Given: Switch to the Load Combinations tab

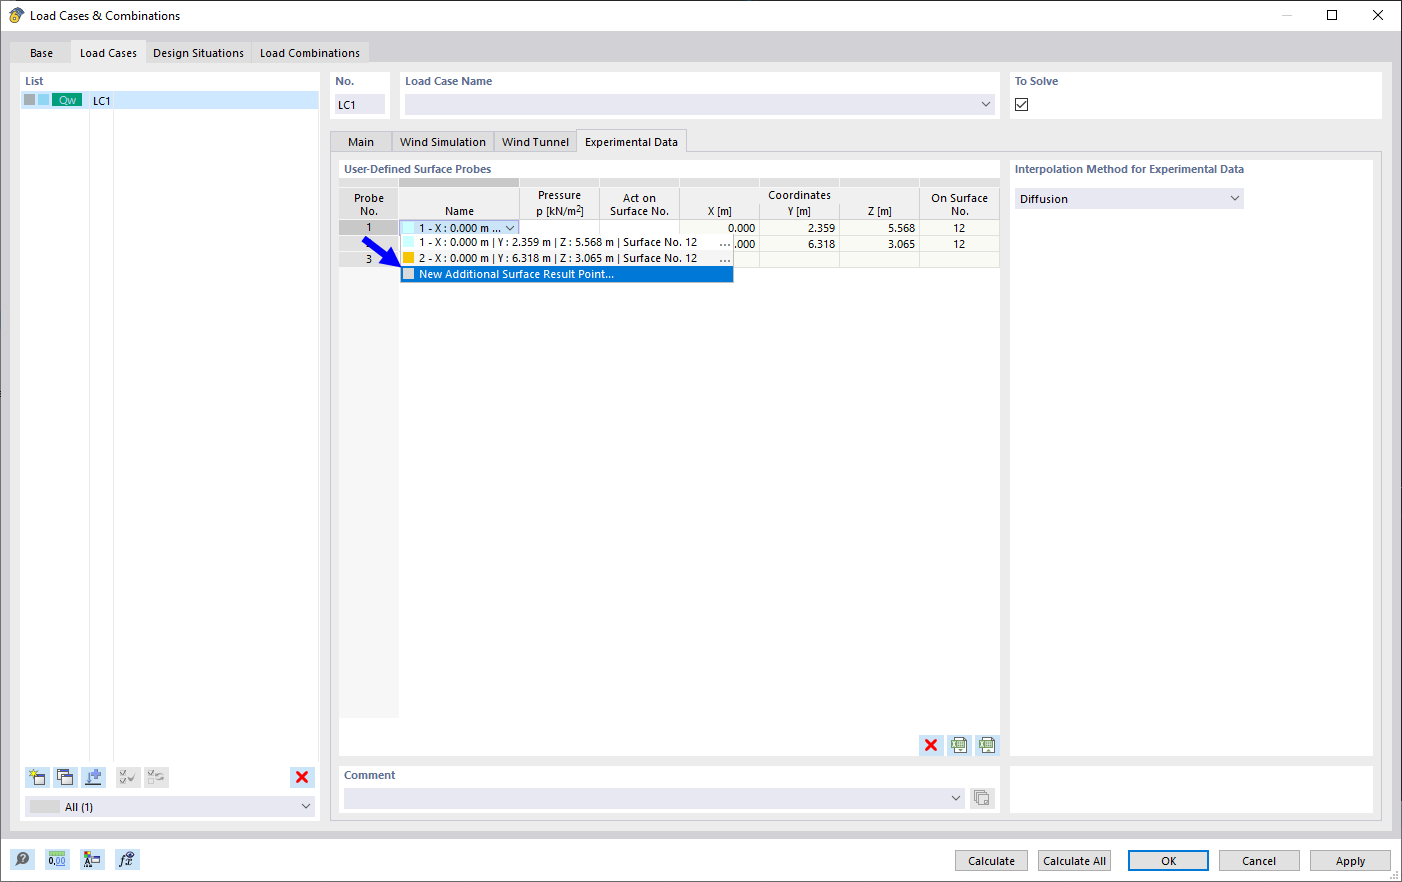Looking at the screenshot, I should click(310, 53).
